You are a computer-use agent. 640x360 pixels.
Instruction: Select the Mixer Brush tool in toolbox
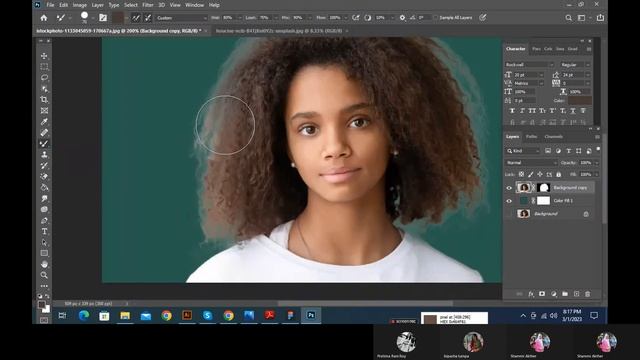(44, 144)
